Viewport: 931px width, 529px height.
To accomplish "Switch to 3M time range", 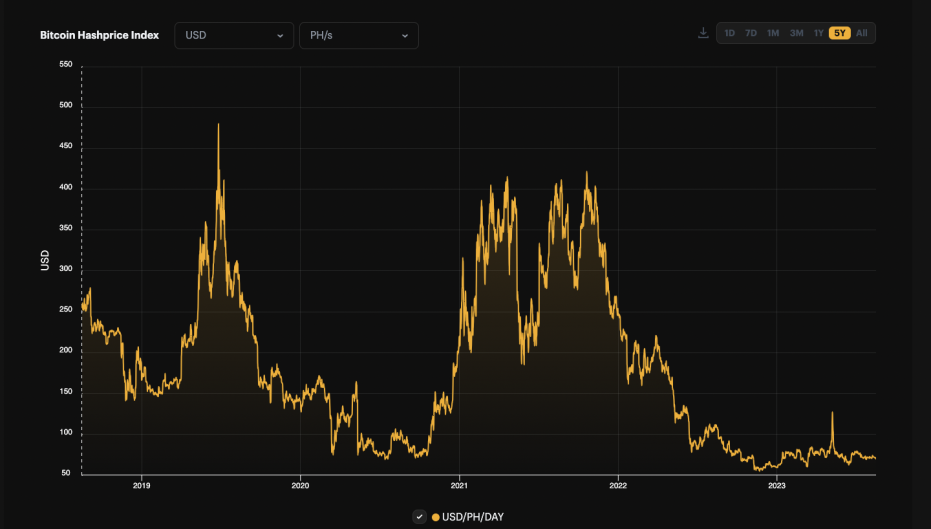I will 796,33.
